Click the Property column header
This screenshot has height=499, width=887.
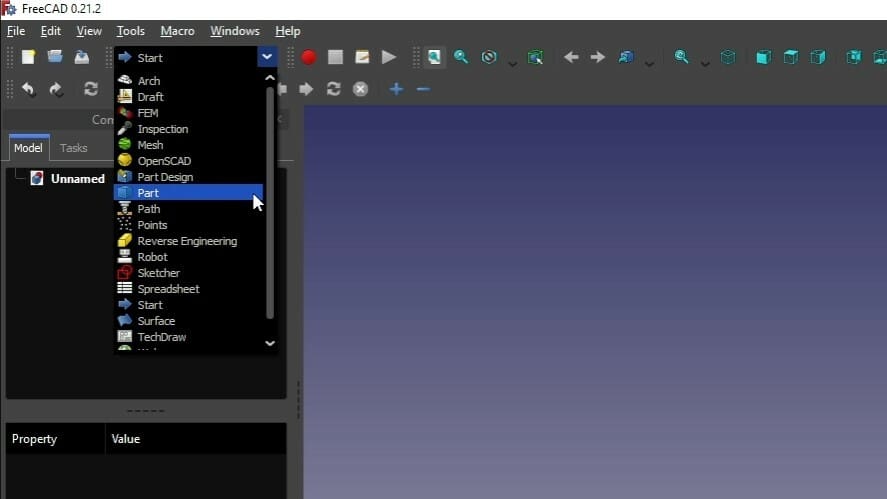coord(55,439)
